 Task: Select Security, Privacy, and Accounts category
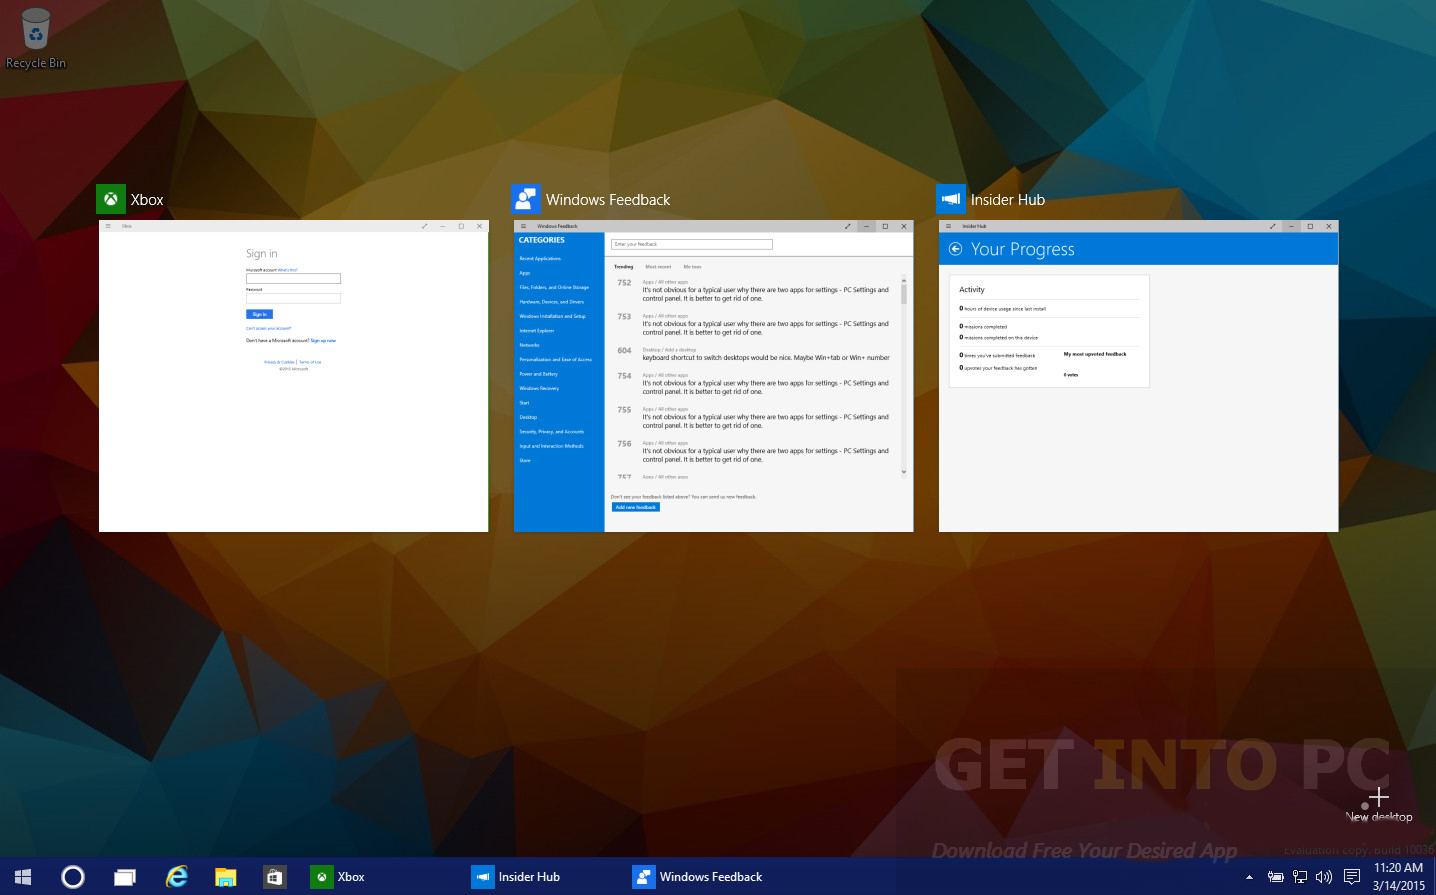coord(552,432)
